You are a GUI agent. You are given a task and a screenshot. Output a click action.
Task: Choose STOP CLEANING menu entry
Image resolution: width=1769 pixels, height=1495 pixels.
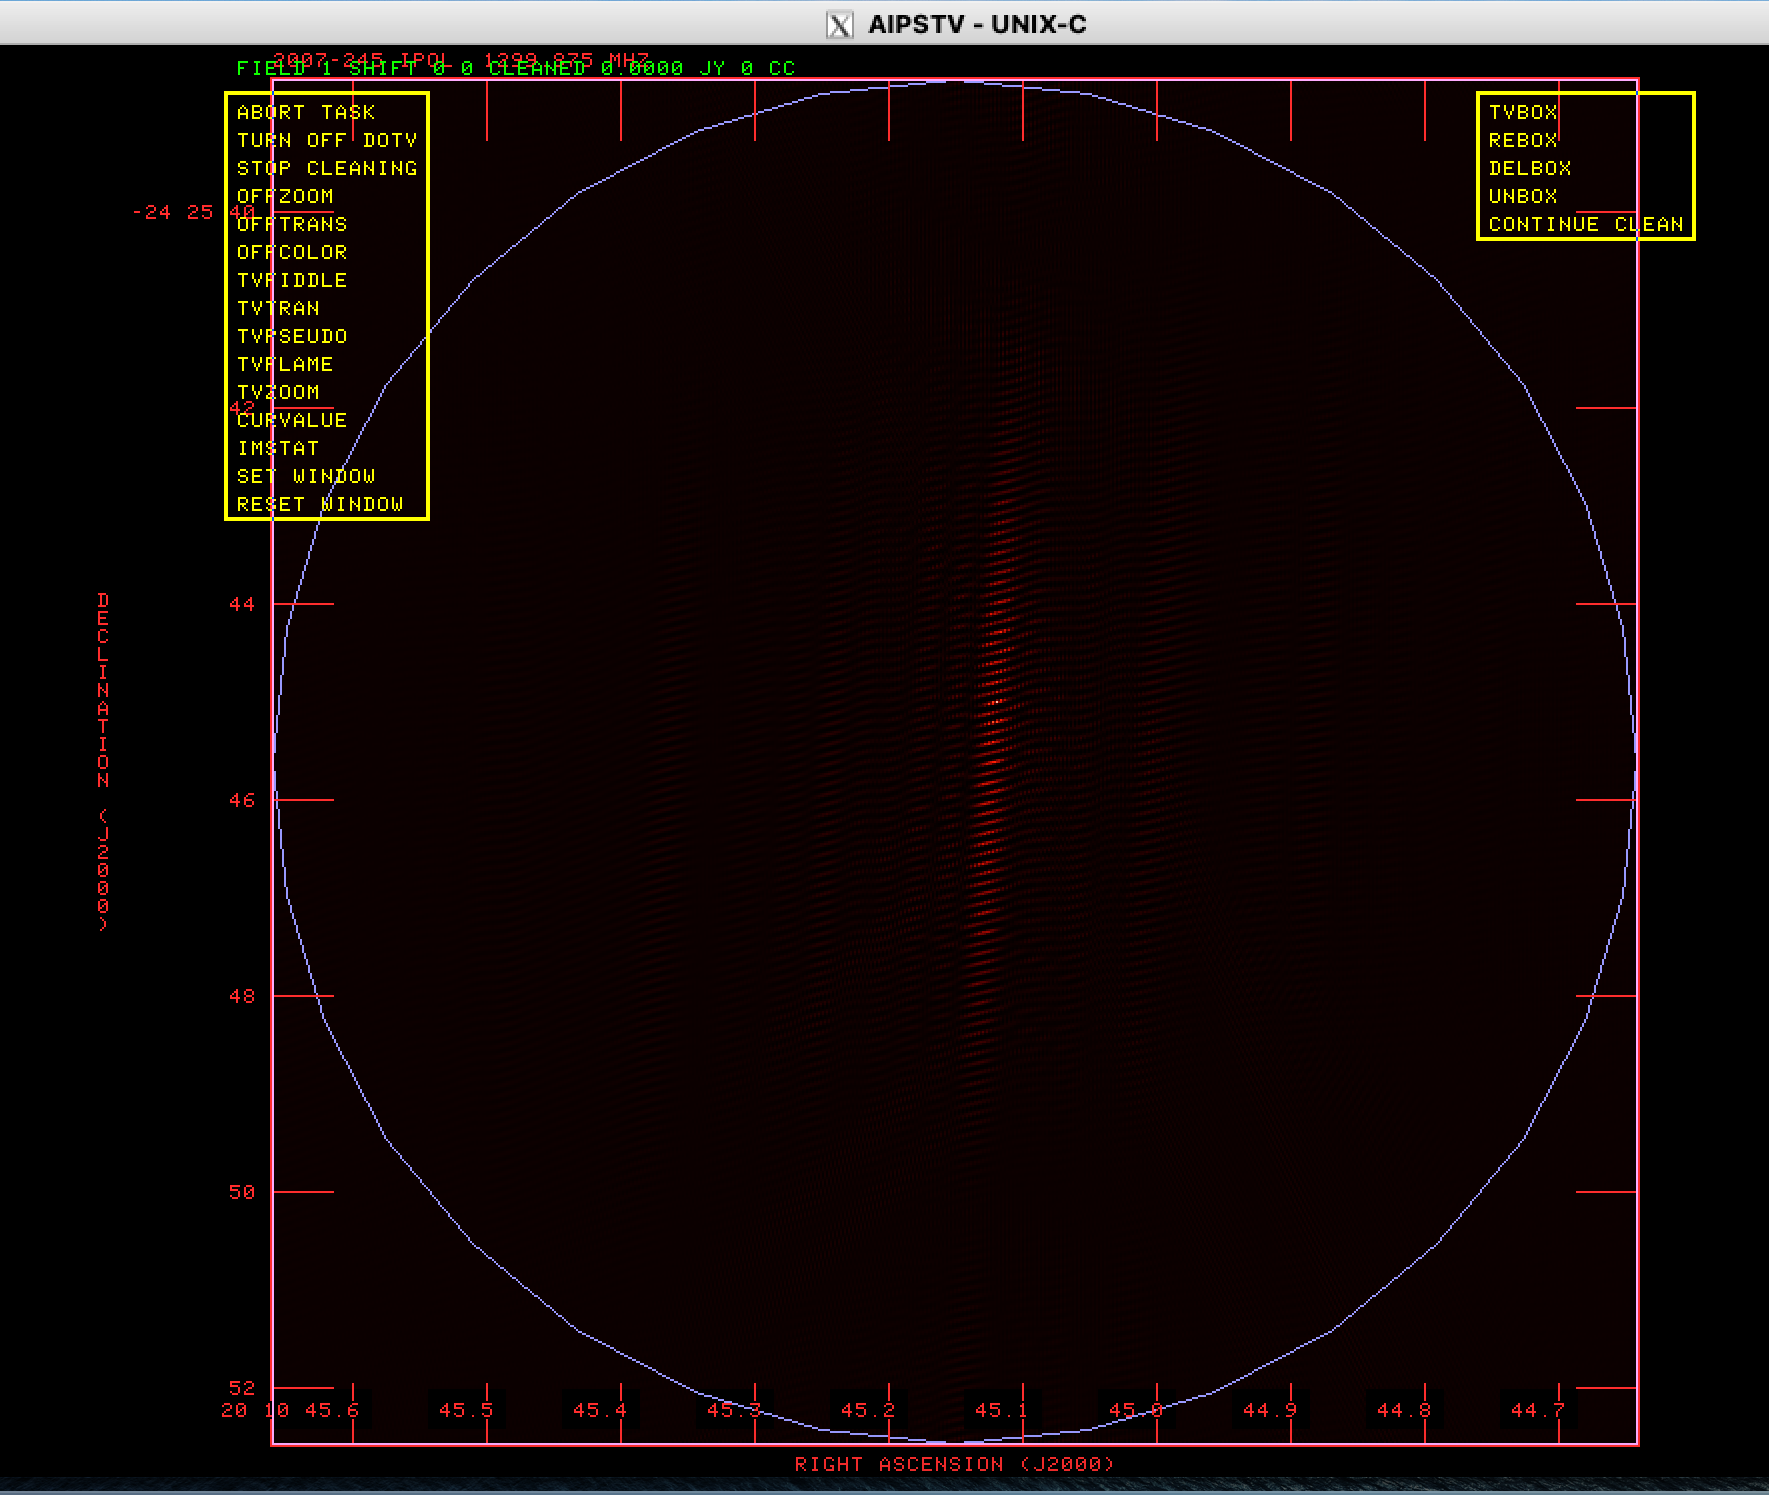tap(327, 169)
